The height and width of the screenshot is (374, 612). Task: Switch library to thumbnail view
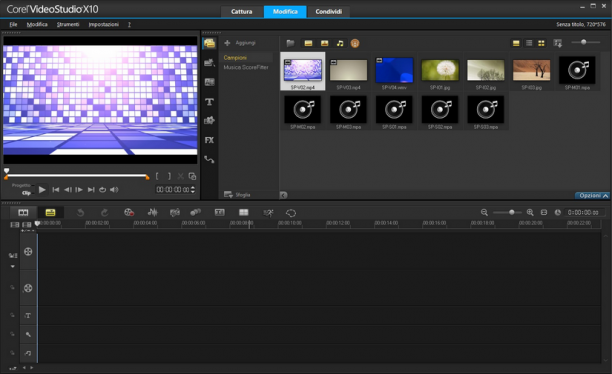541,43
